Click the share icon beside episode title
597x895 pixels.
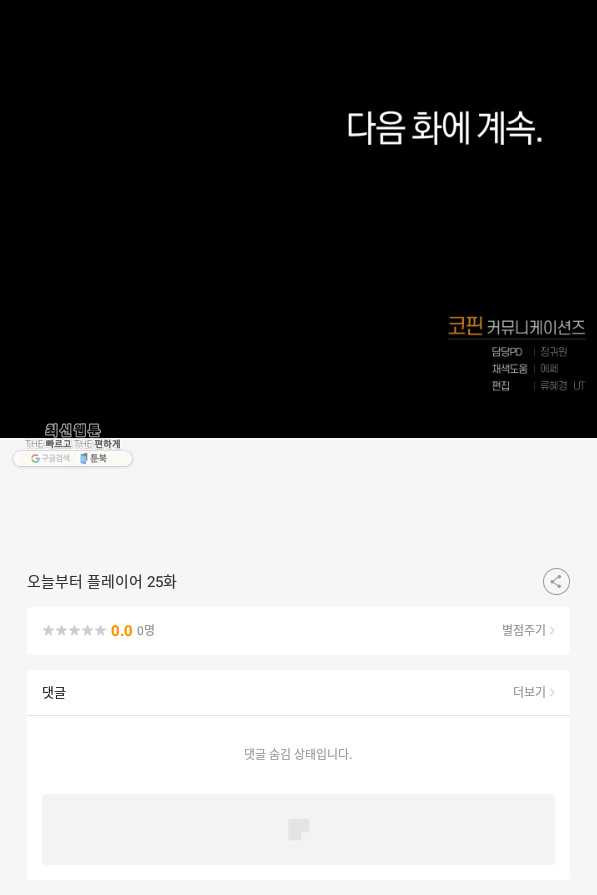(x=556, y=582)
